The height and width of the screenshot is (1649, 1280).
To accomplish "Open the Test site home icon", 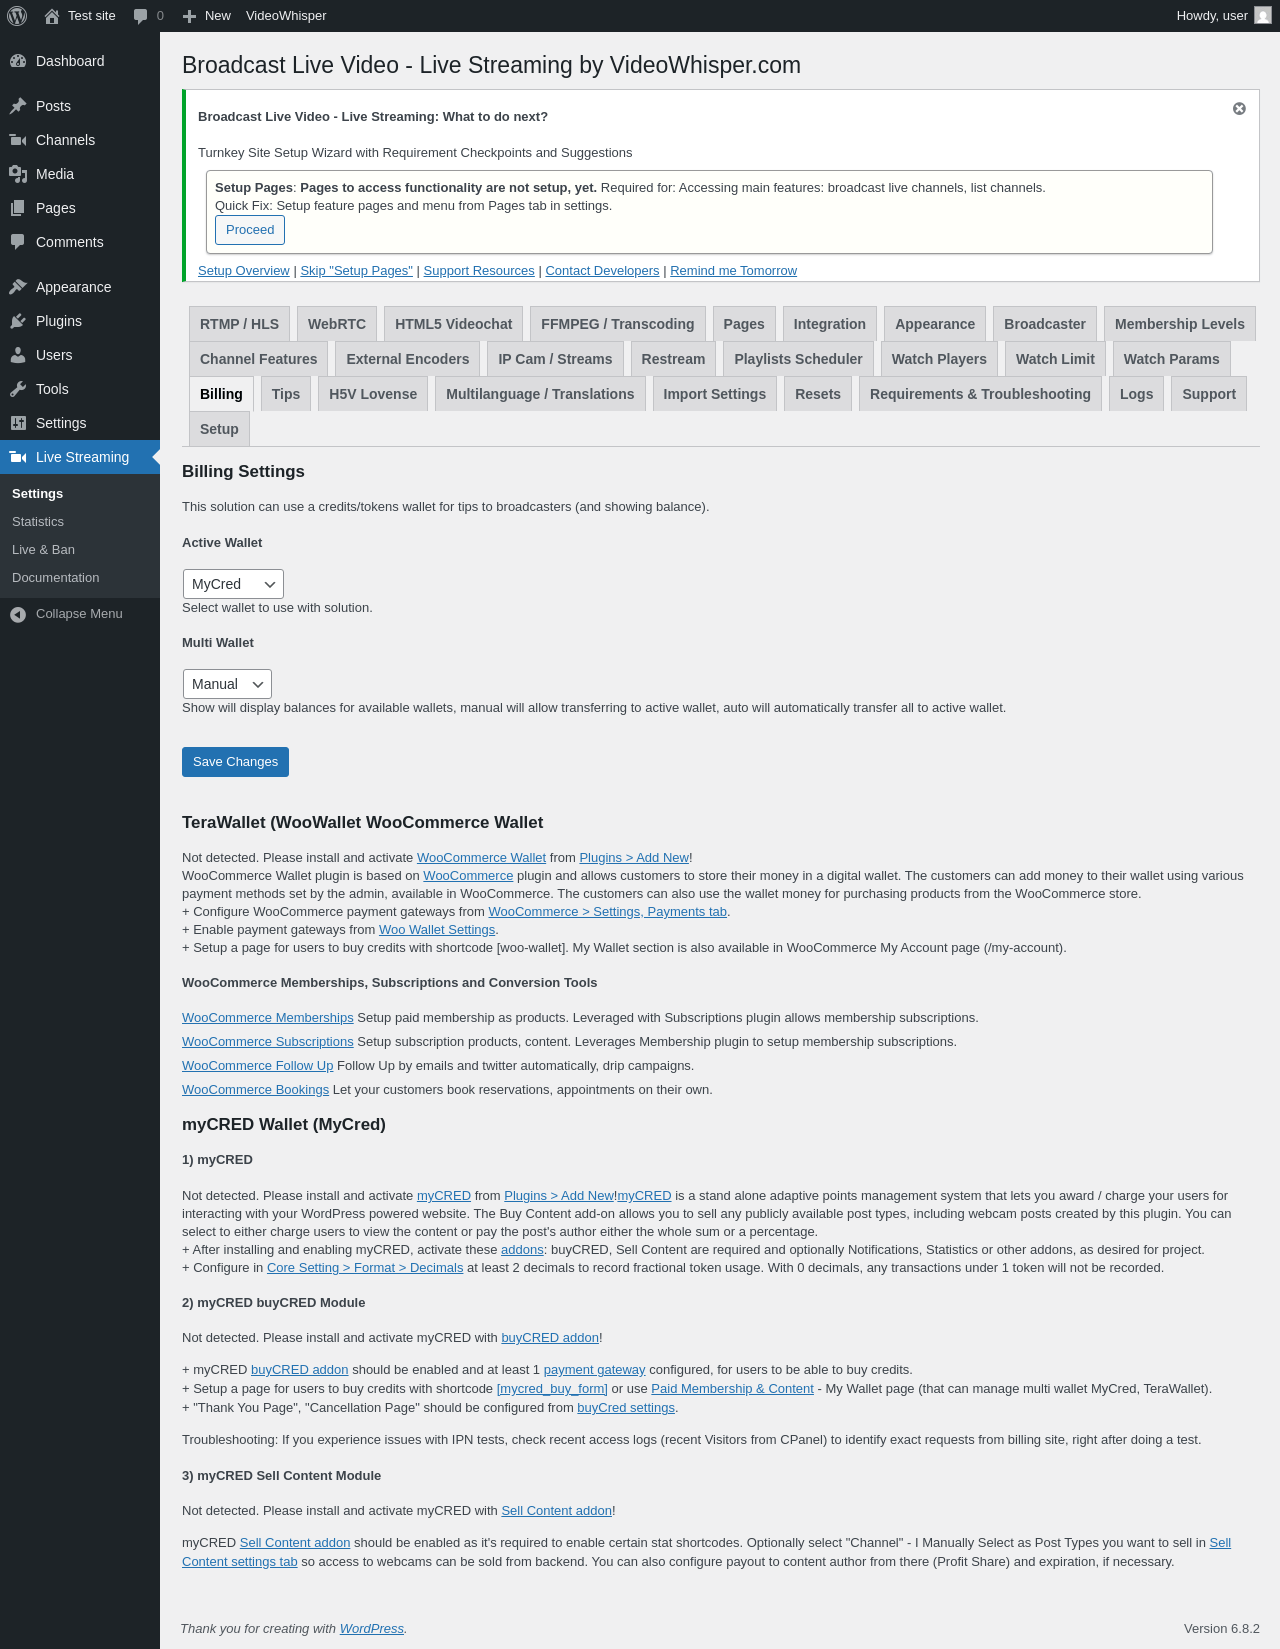I will 52,16.
